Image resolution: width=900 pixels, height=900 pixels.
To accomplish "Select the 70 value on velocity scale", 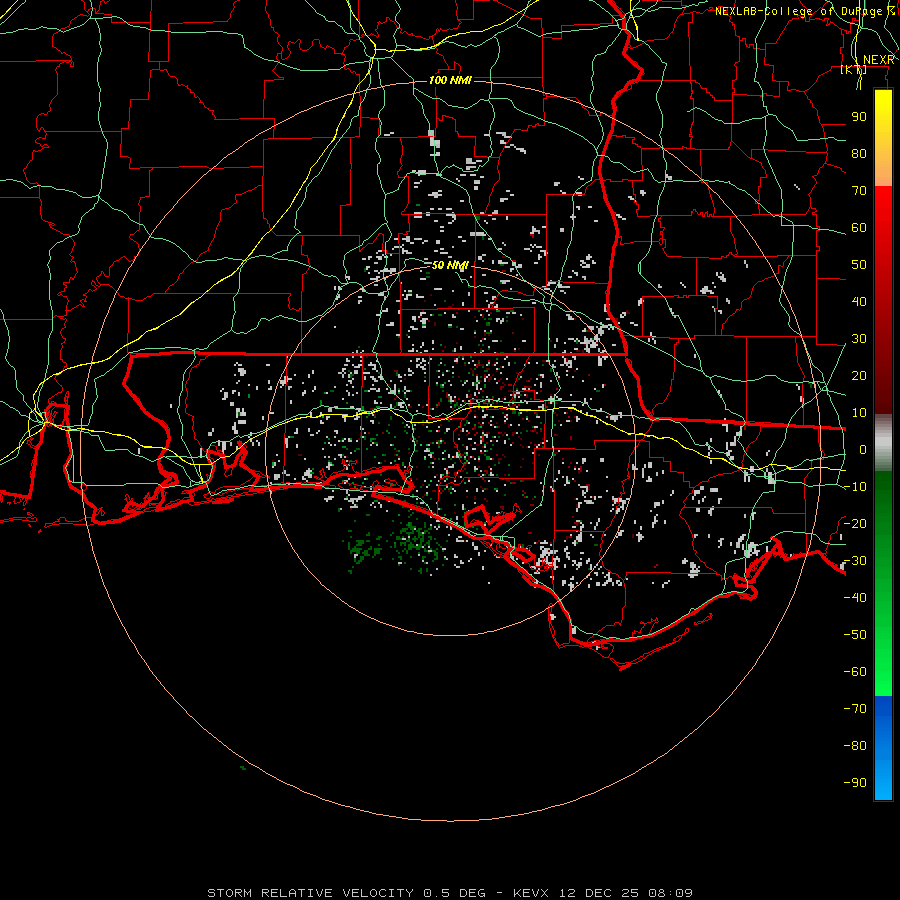I will click(x=859, y=191).
